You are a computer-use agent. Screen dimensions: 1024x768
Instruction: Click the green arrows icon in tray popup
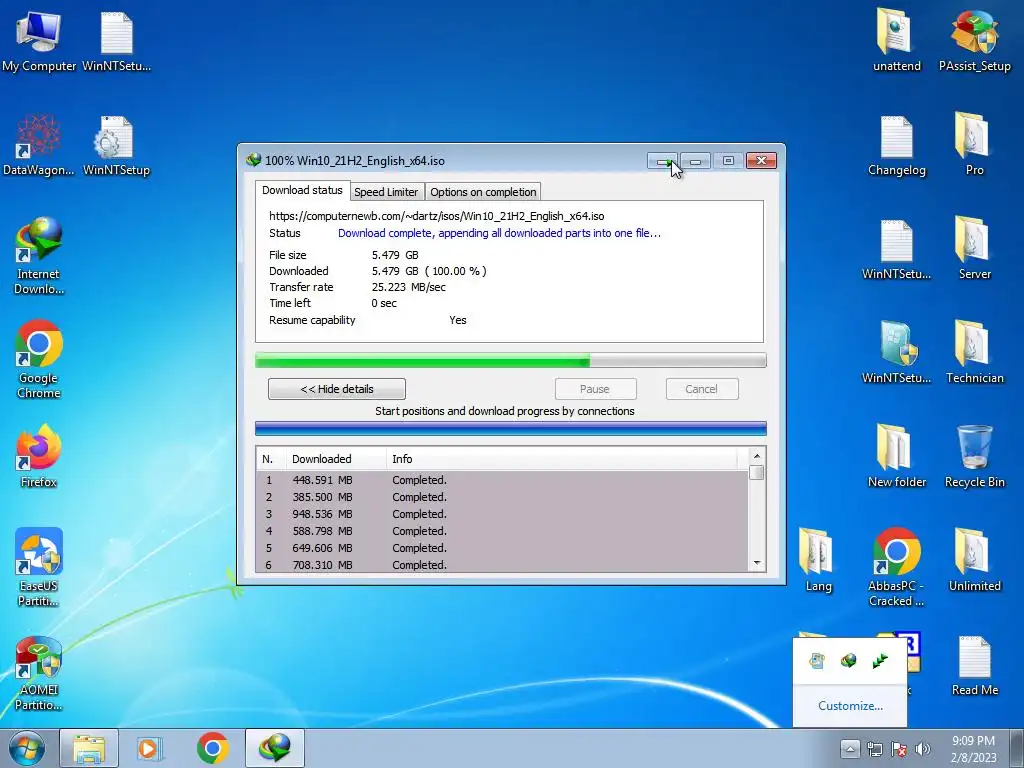tap(880, 661)
